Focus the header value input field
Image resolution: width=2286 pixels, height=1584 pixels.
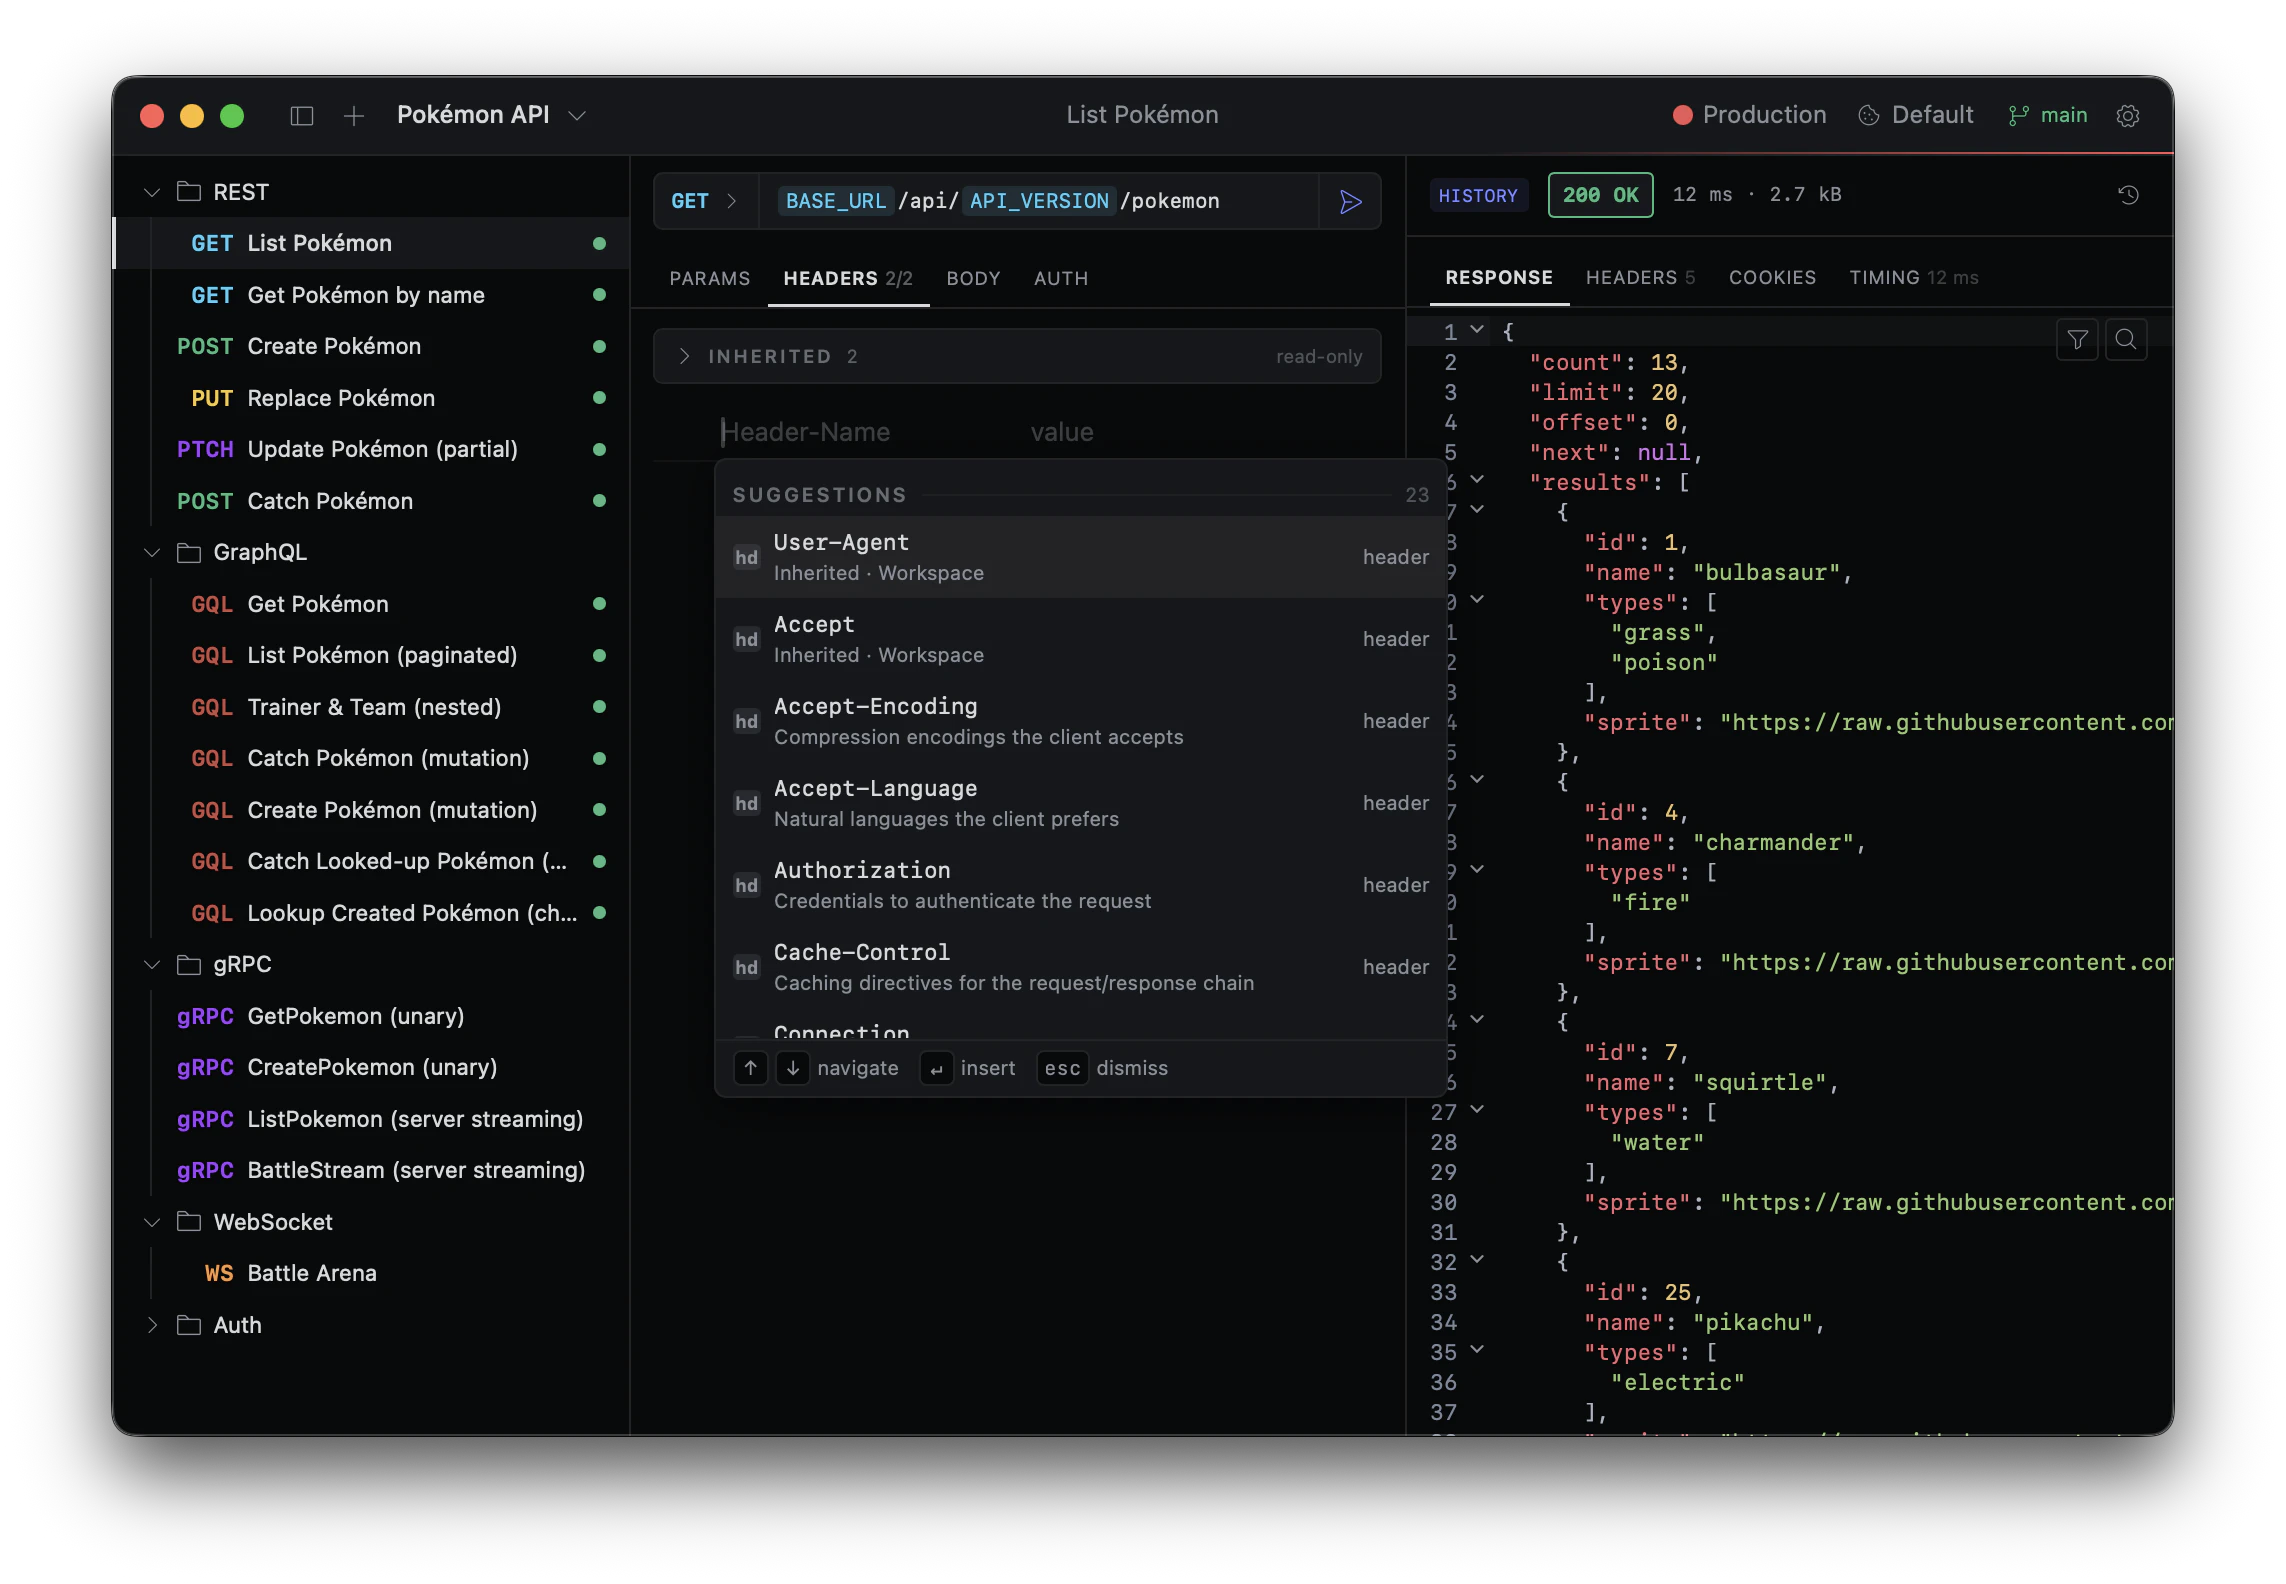coord(1200,432)
